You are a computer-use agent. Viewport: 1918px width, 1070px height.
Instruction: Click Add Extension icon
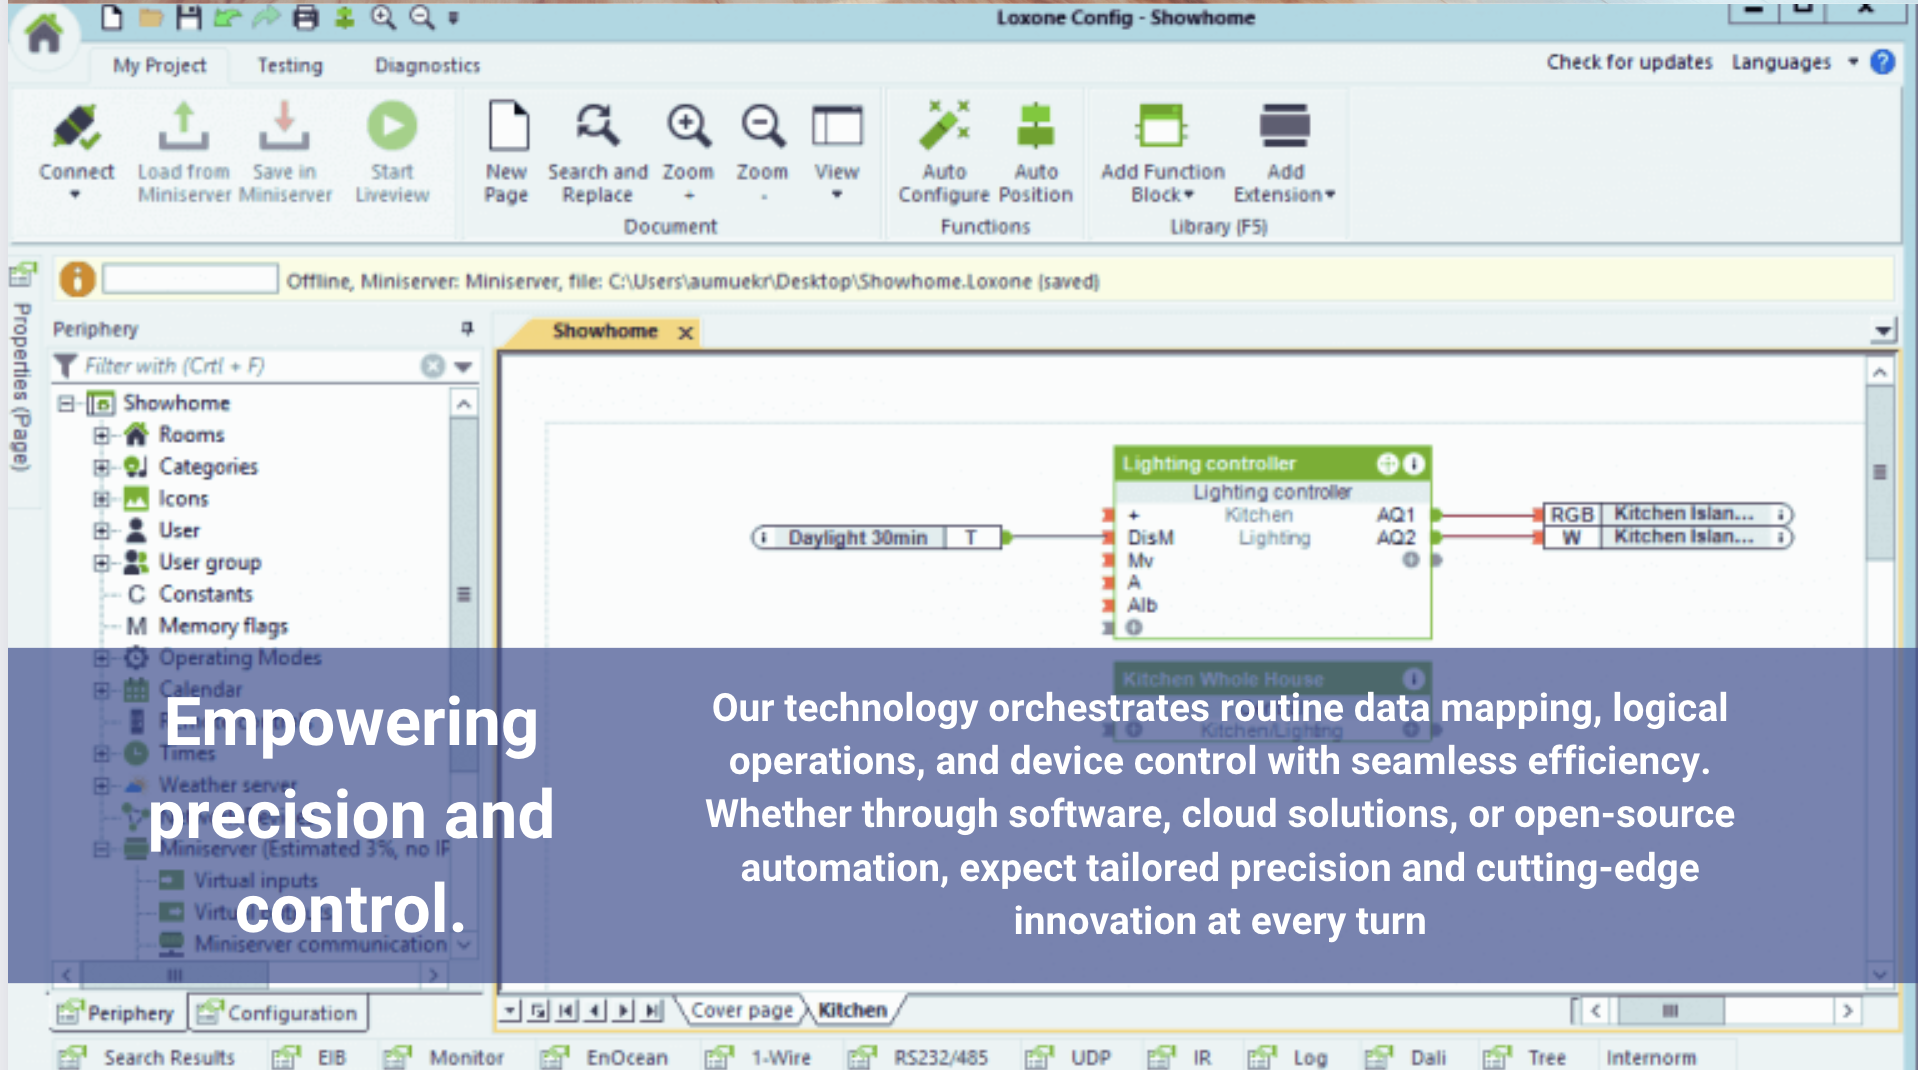[x=1285, y=127]
